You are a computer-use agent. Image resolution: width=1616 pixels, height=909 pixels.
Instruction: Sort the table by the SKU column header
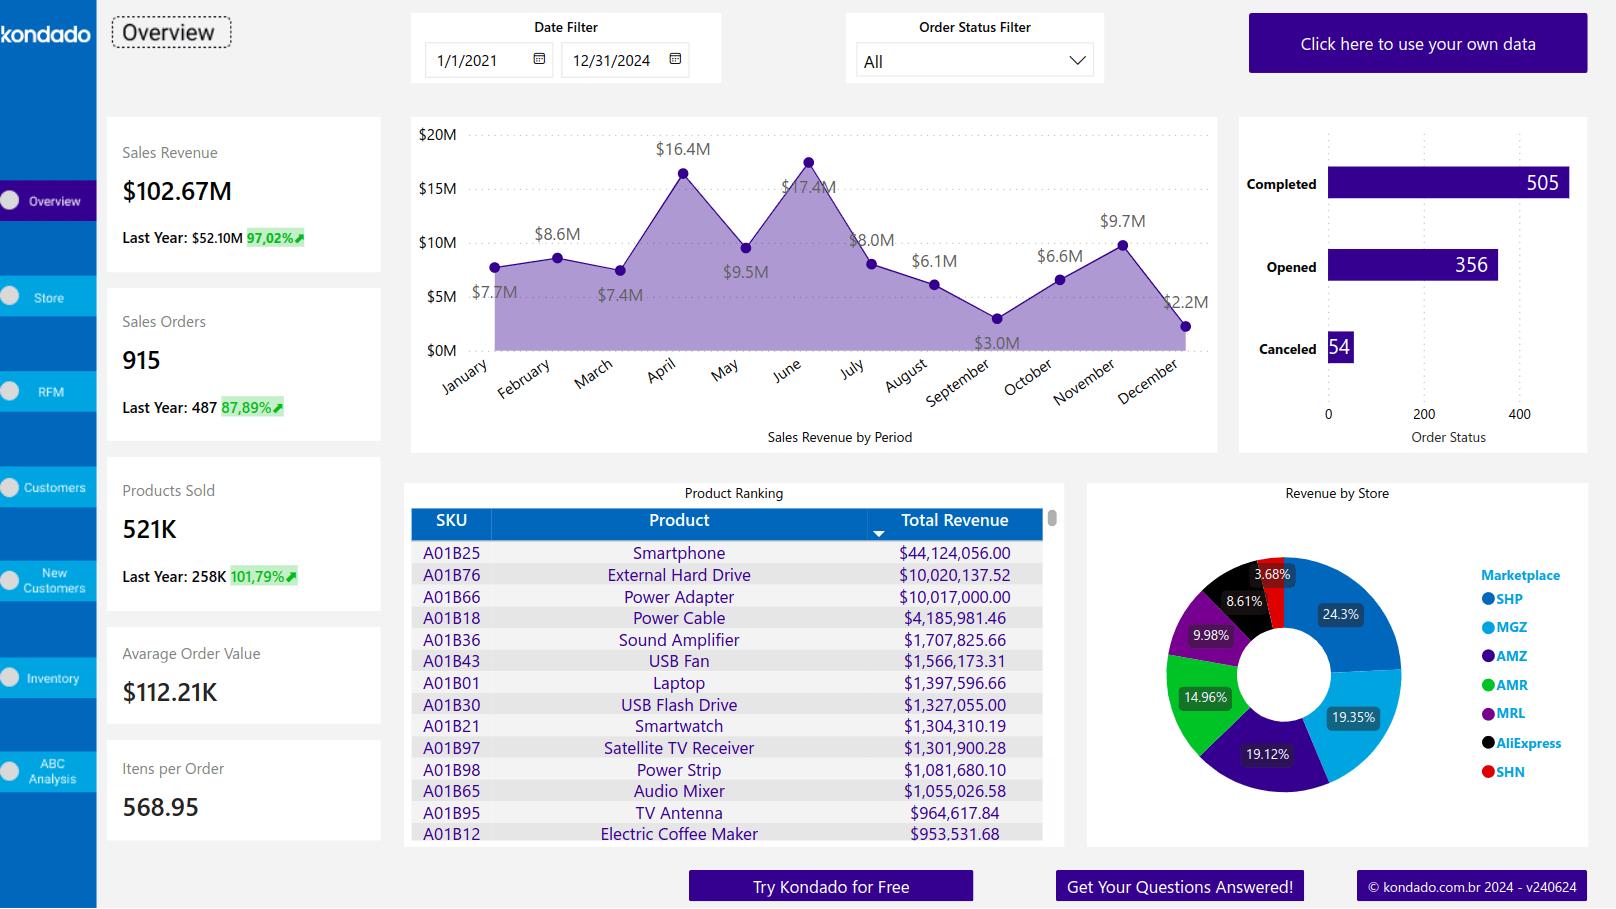451,521
